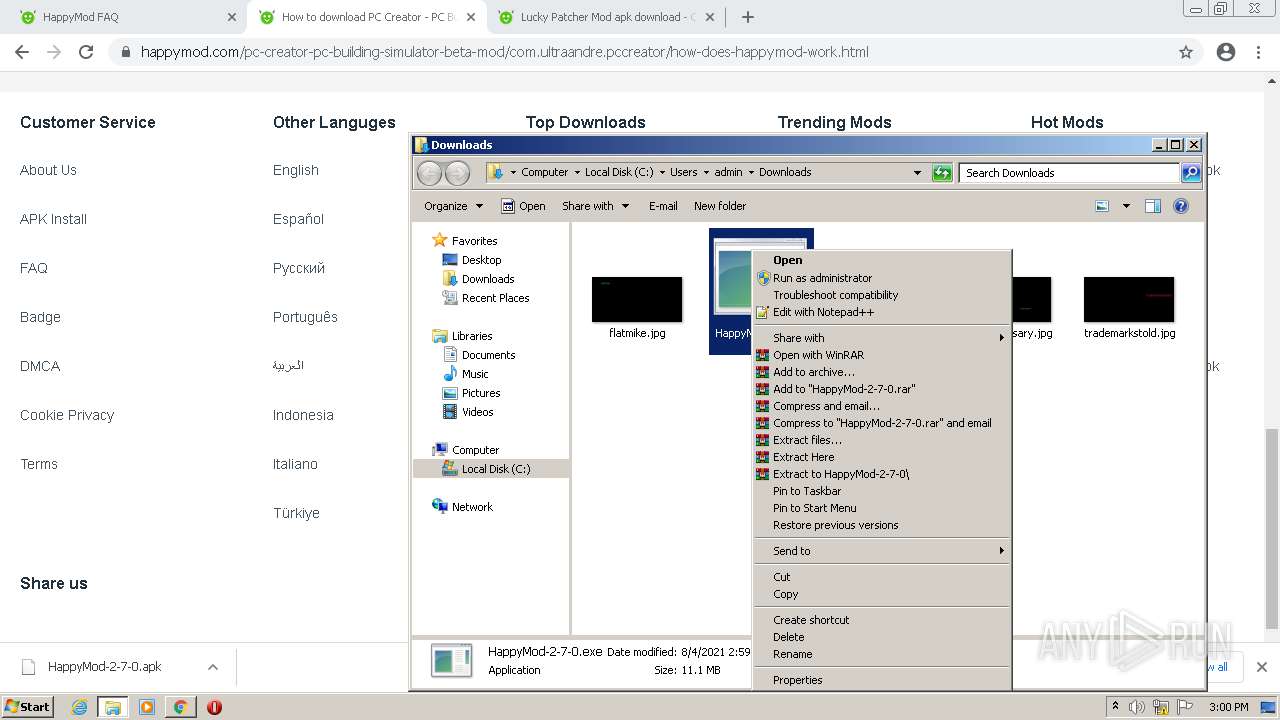Image resolution: width=1280 pixels, height=720 pixels.
Task: Open the DMCA link
Action: tap(40, 366)
